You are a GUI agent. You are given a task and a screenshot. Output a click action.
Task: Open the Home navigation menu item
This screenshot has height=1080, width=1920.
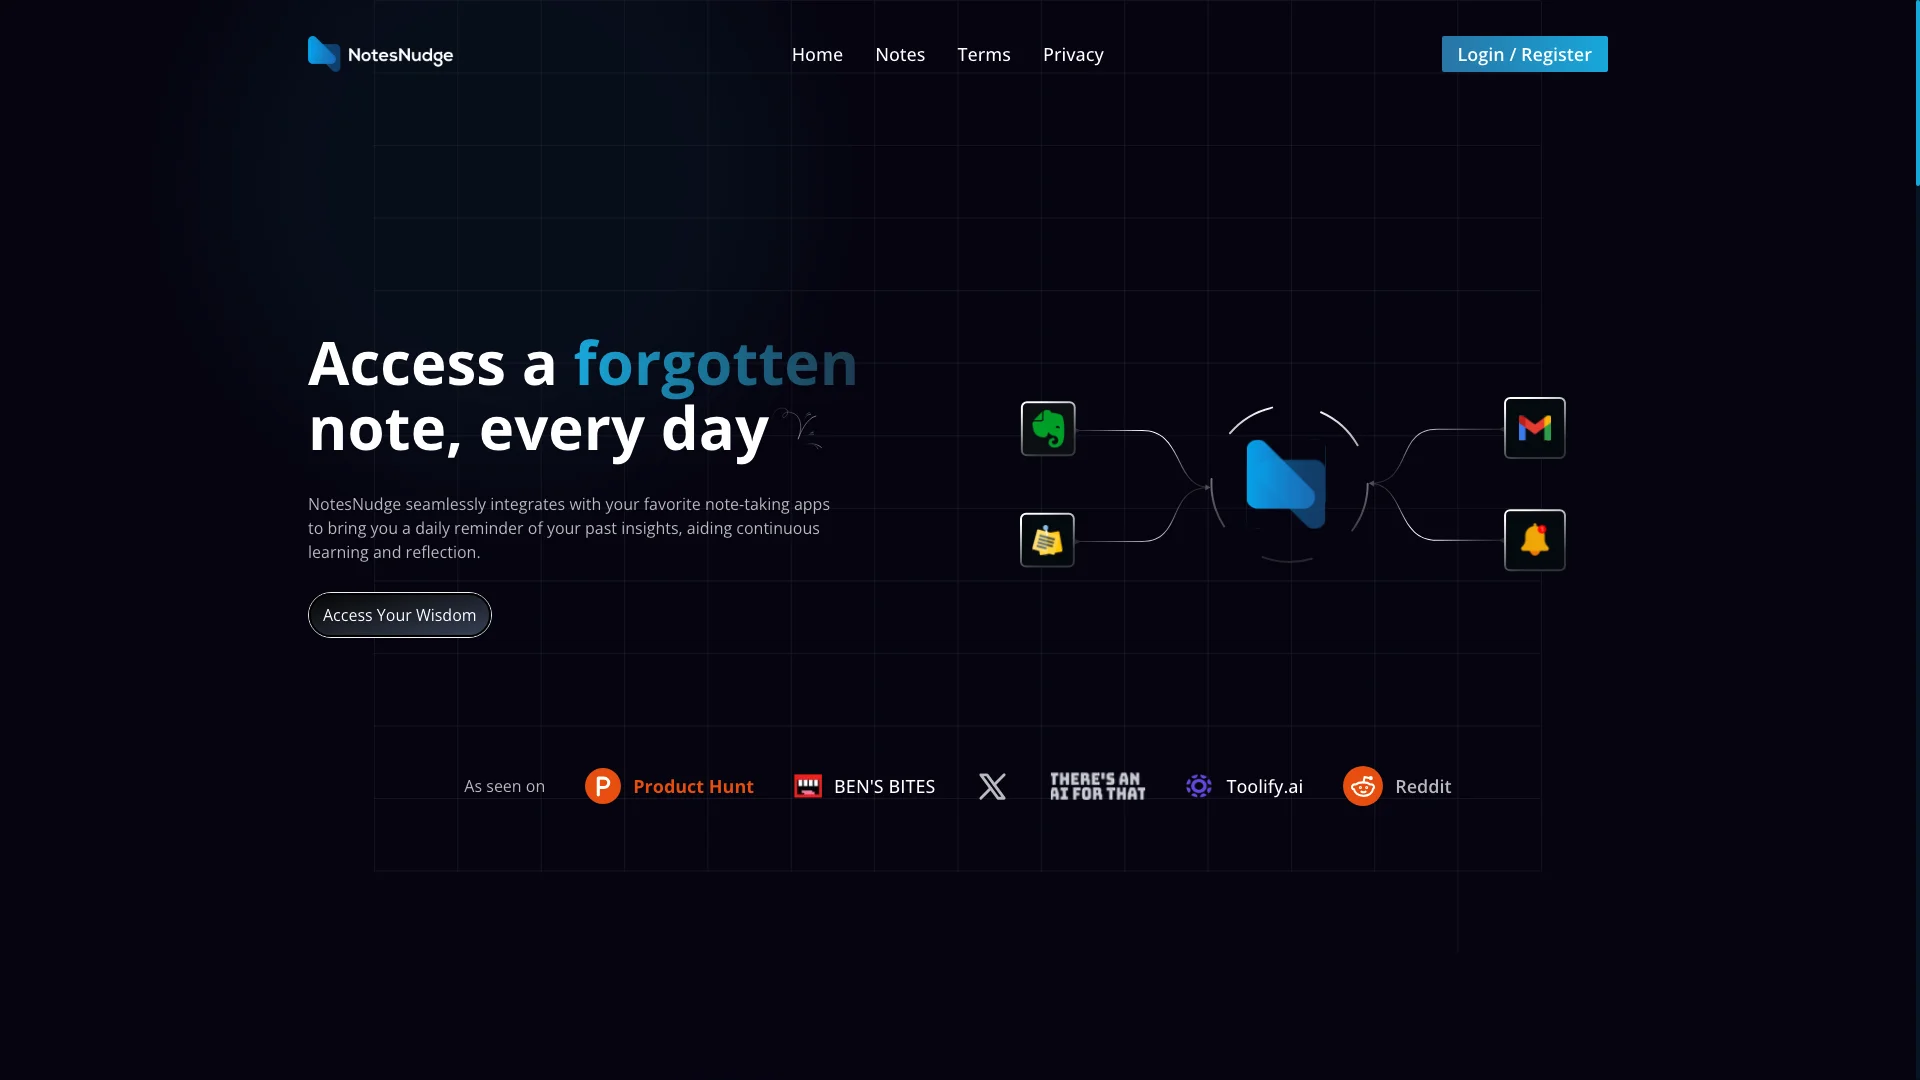click(816, 54)
